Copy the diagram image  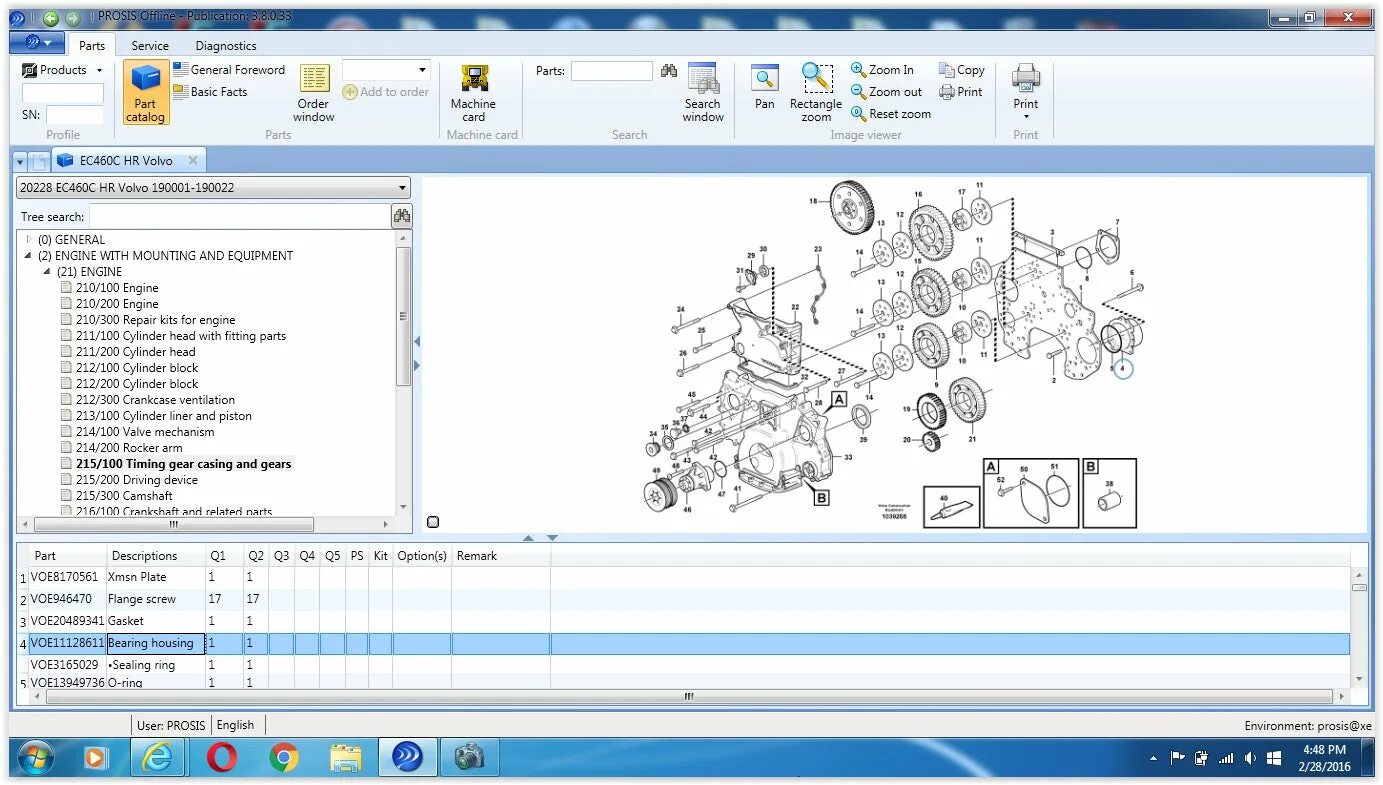pyautogui.click(x=962, y=70)
